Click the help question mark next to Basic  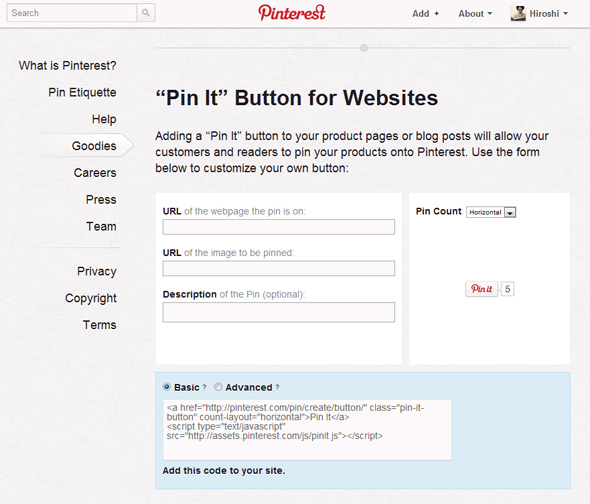[204, 387]
